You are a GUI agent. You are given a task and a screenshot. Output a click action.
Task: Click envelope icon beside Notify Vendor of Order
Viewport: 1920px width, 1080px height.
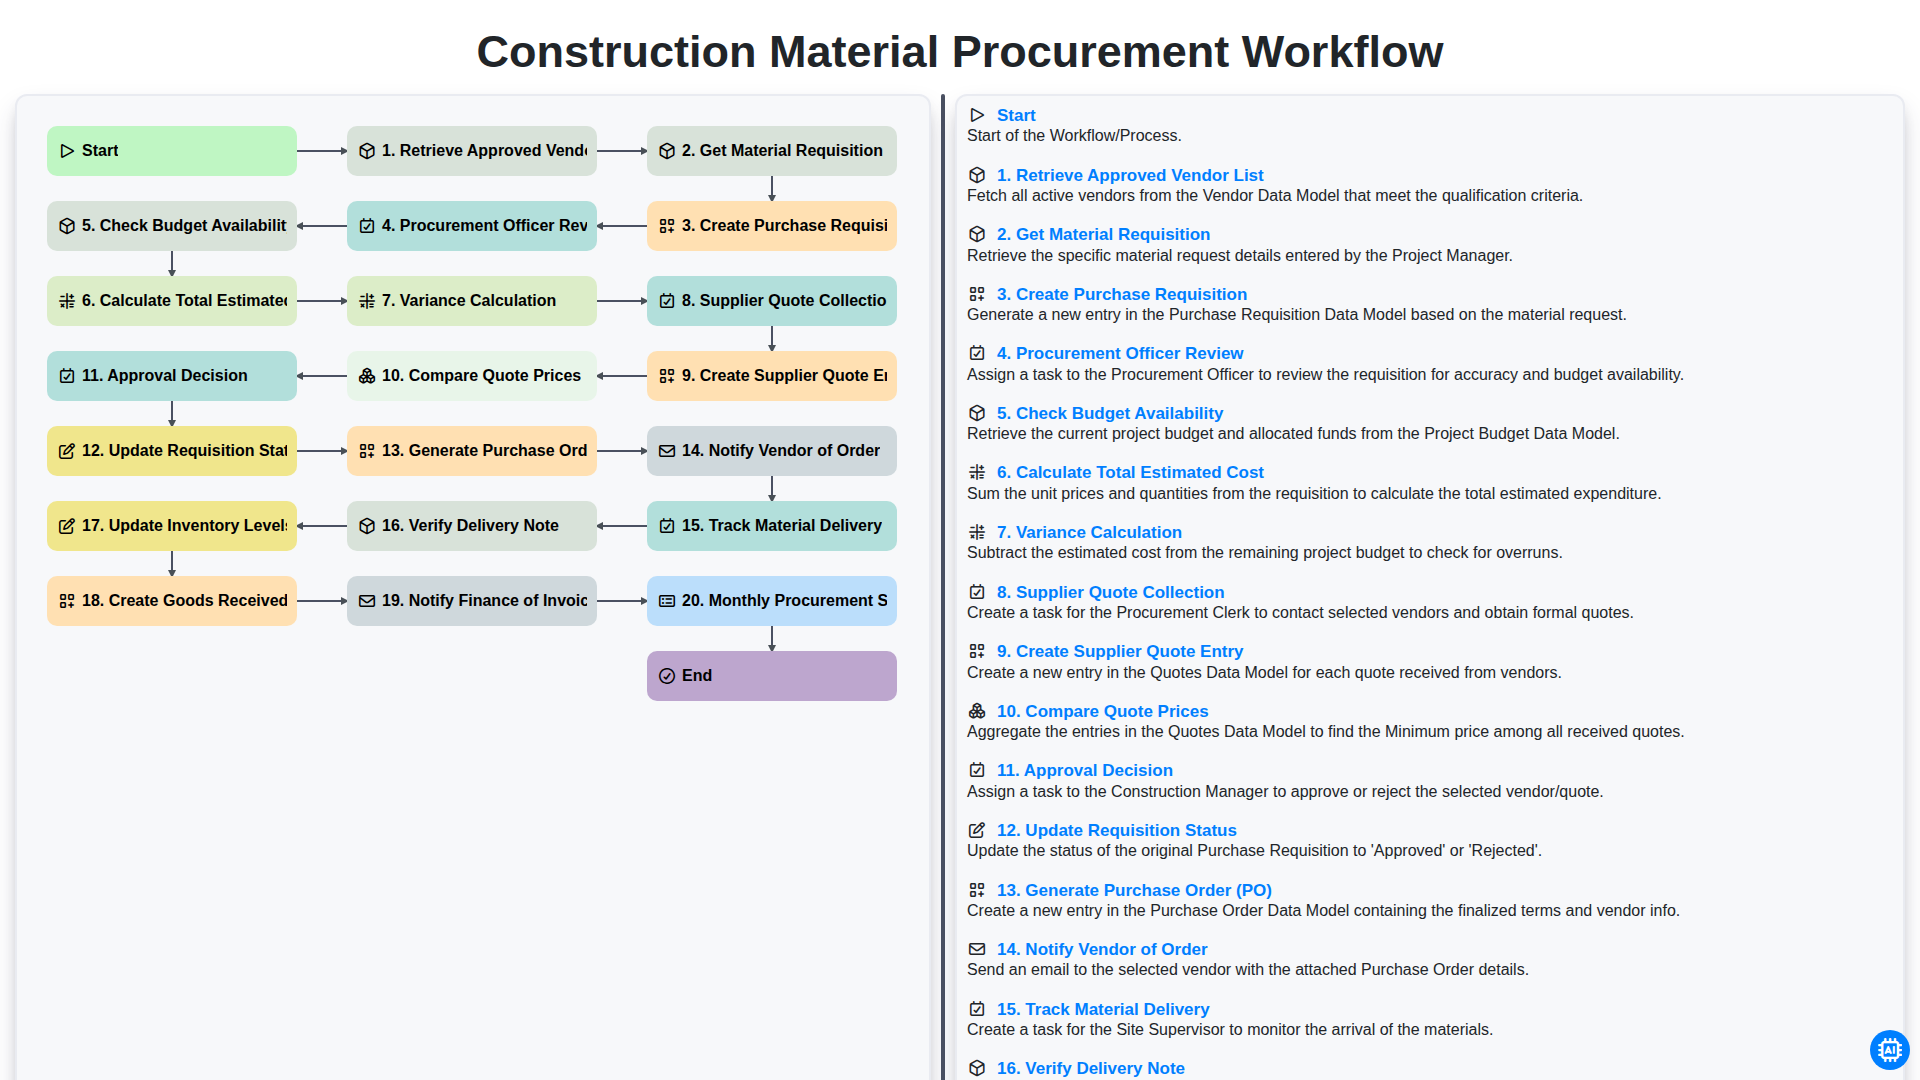977,949
